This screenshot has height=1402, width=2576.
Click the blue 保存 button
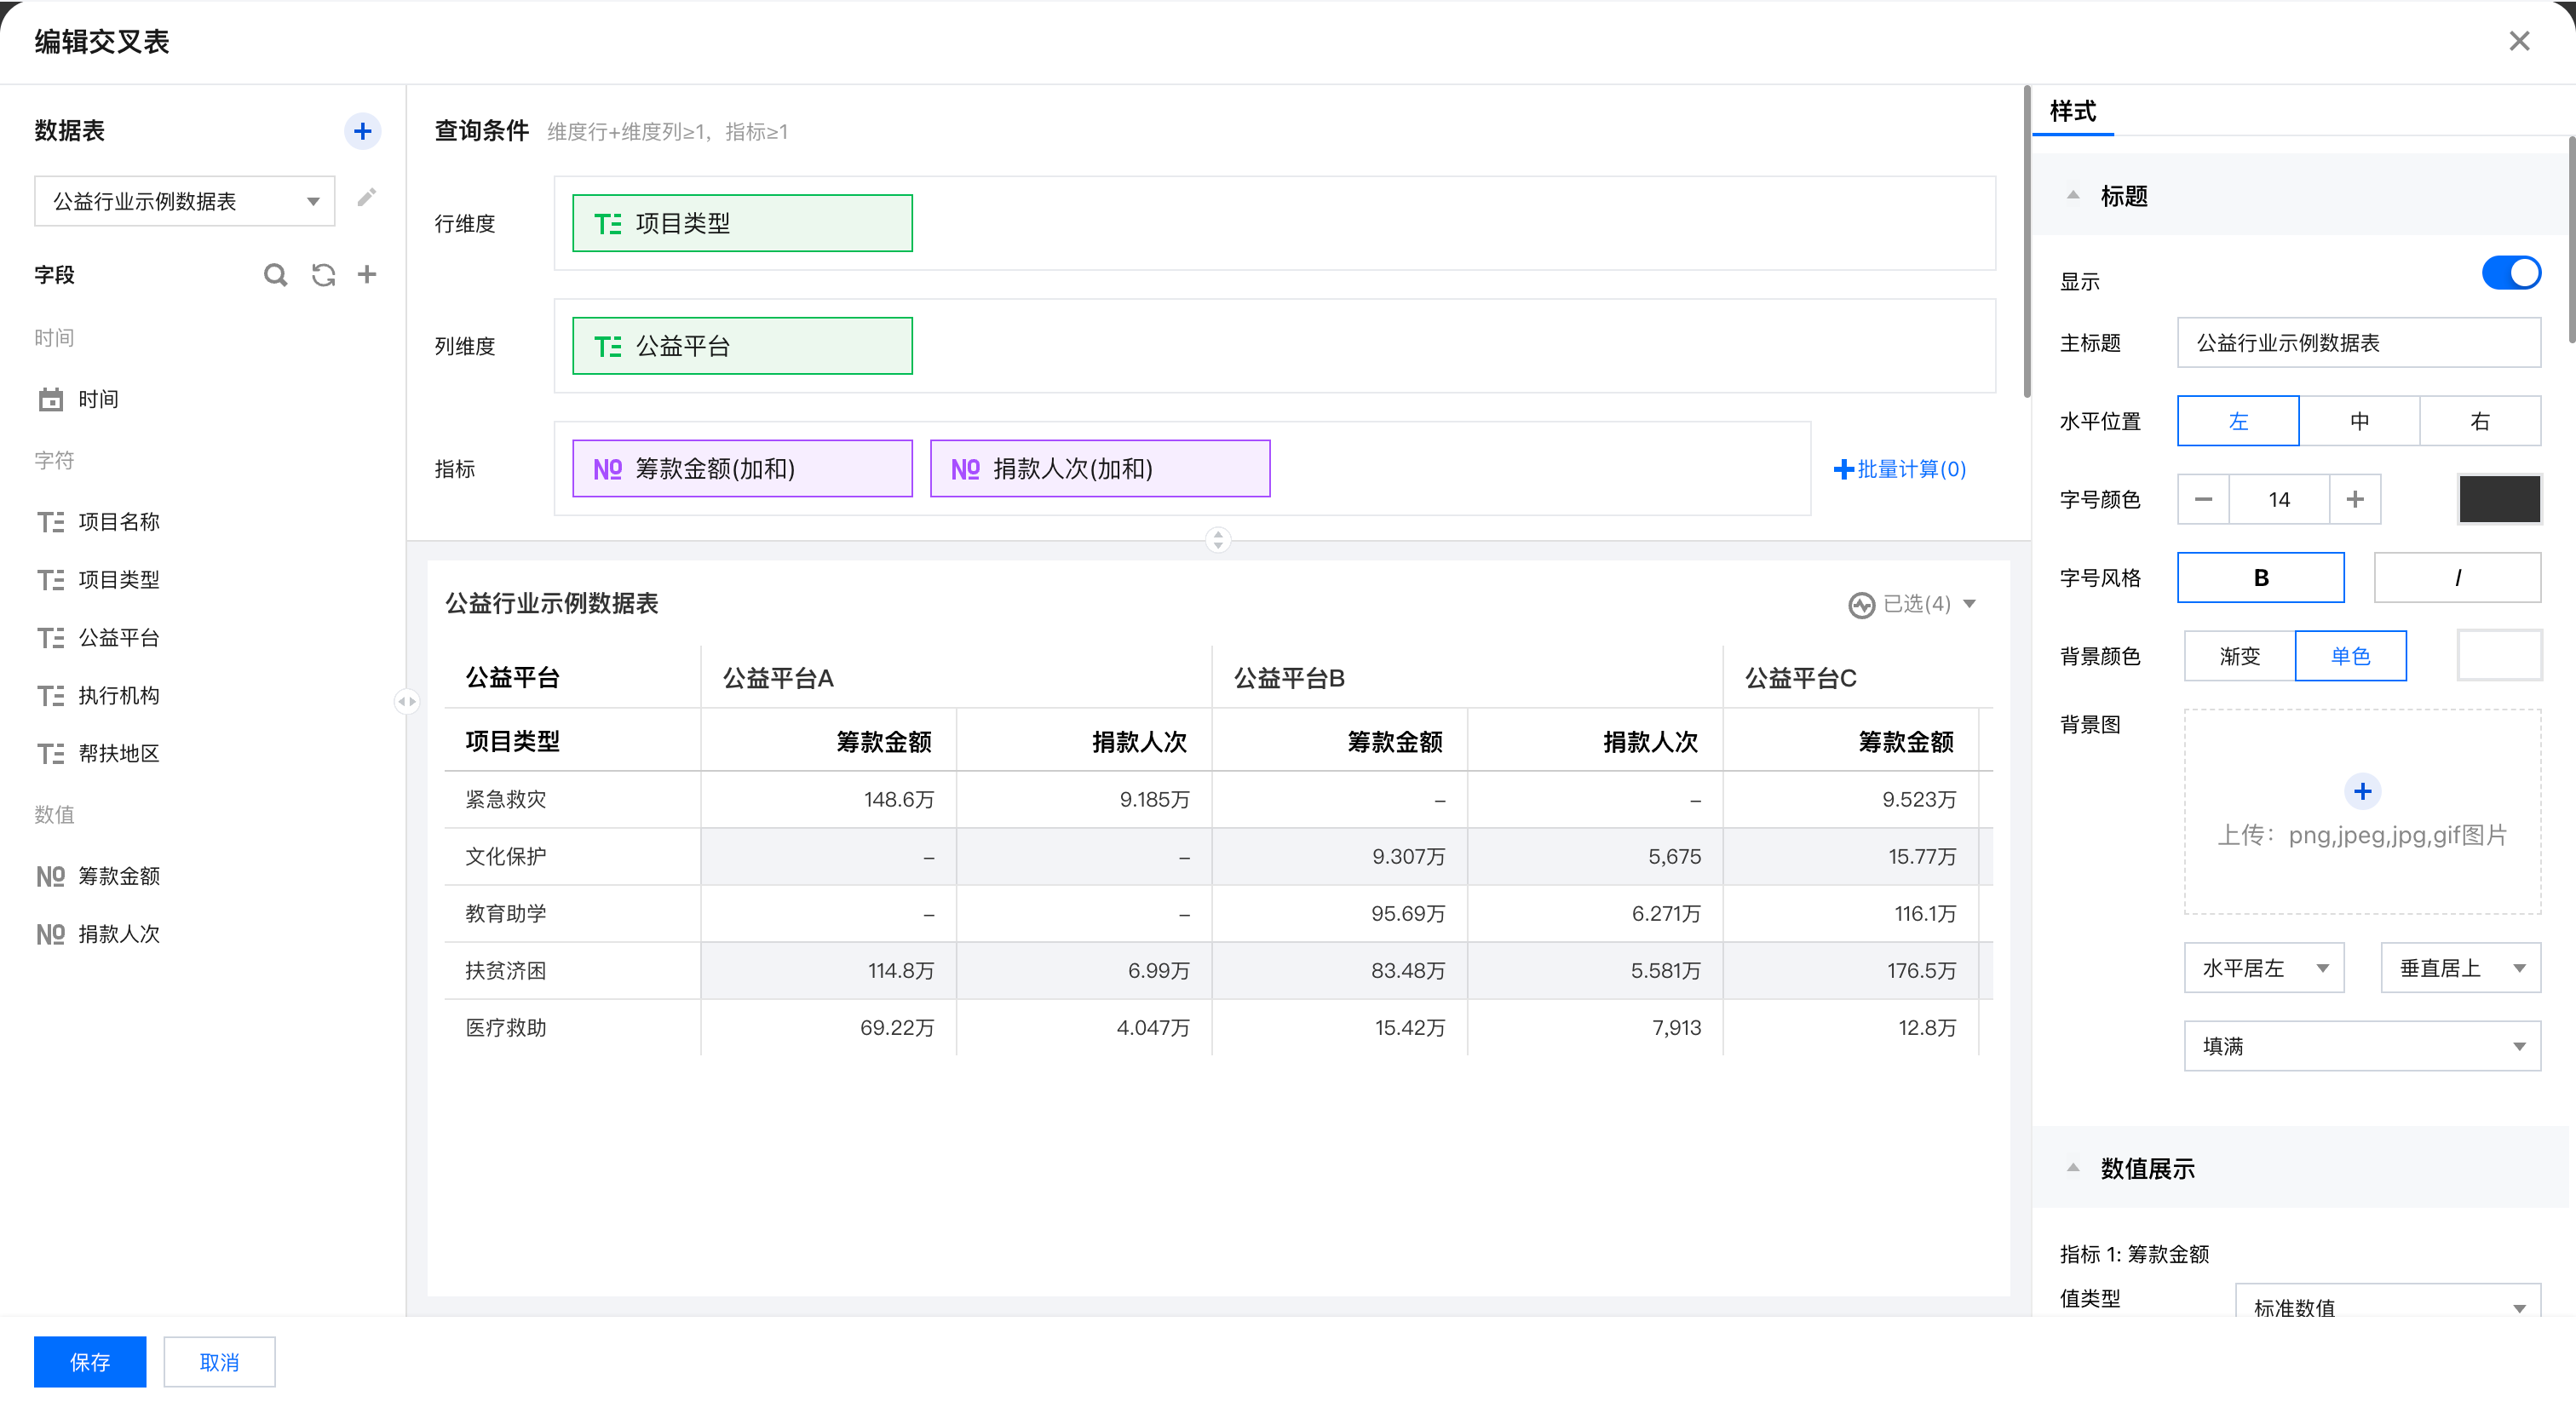89,1361
